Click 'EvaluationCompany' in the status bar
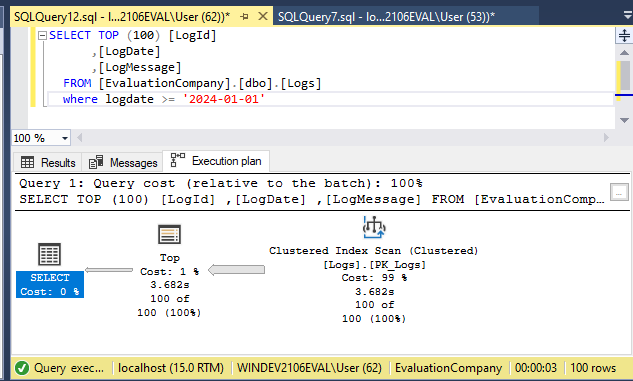 pyautogui.click(x=449, y=368)
